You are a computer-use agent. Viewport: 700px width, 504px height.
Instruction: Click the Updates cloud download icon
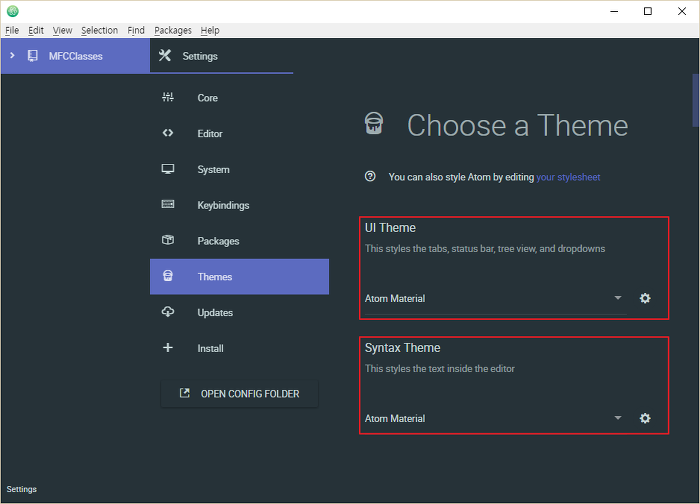168,312
